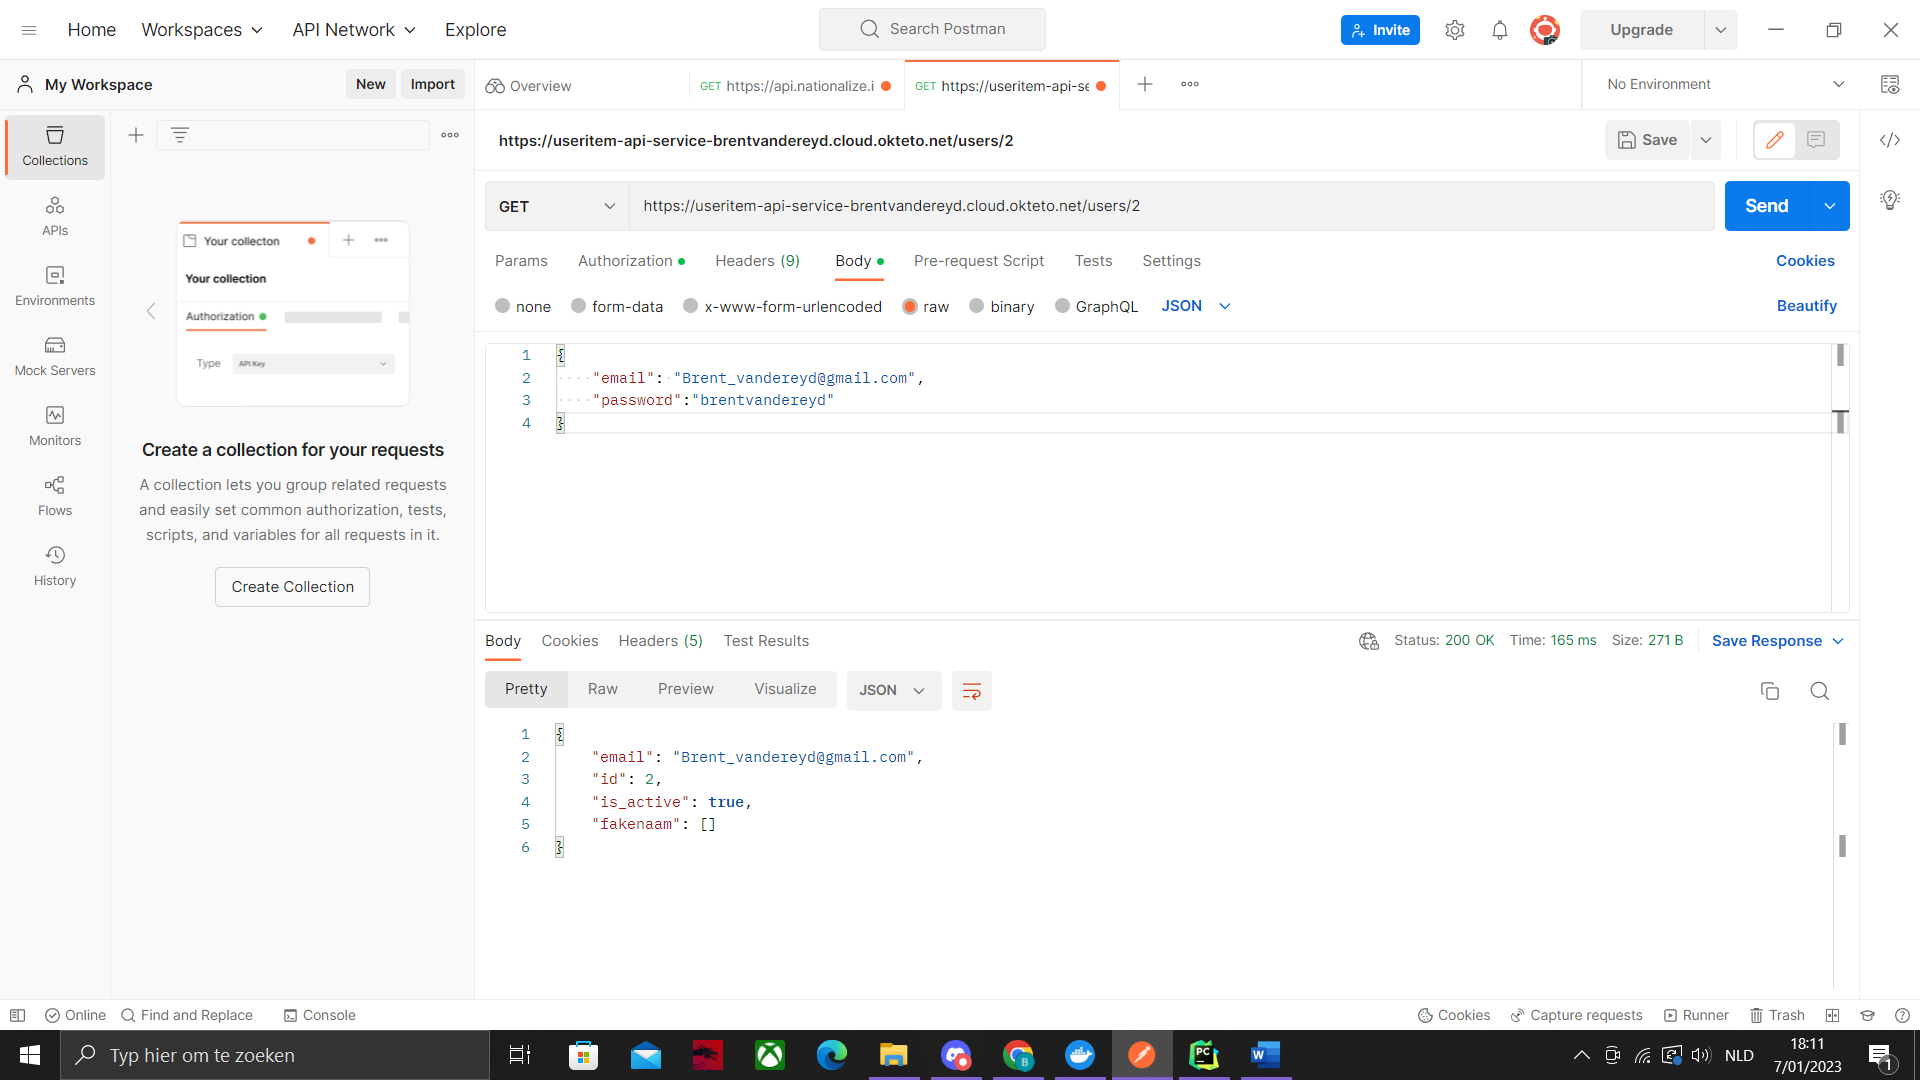
Task: Open the Environments sidebar panel
Action: [55, 286]
